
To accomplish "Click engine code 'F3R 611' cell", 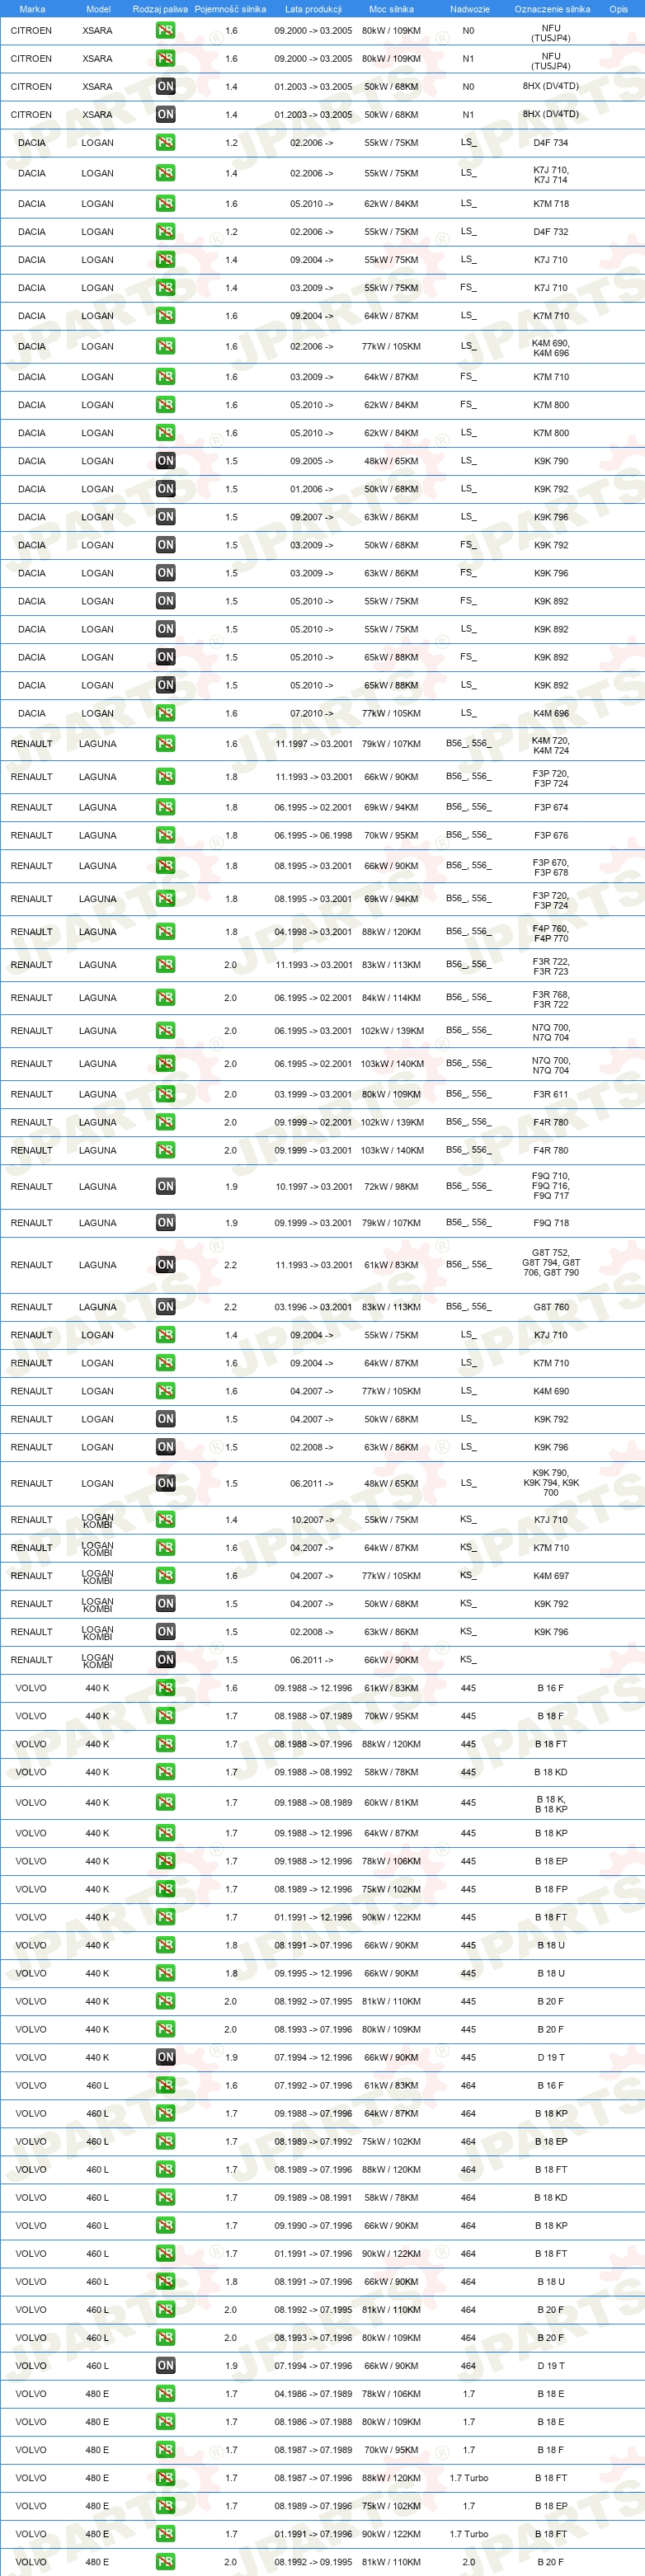I will point(551,1094).
